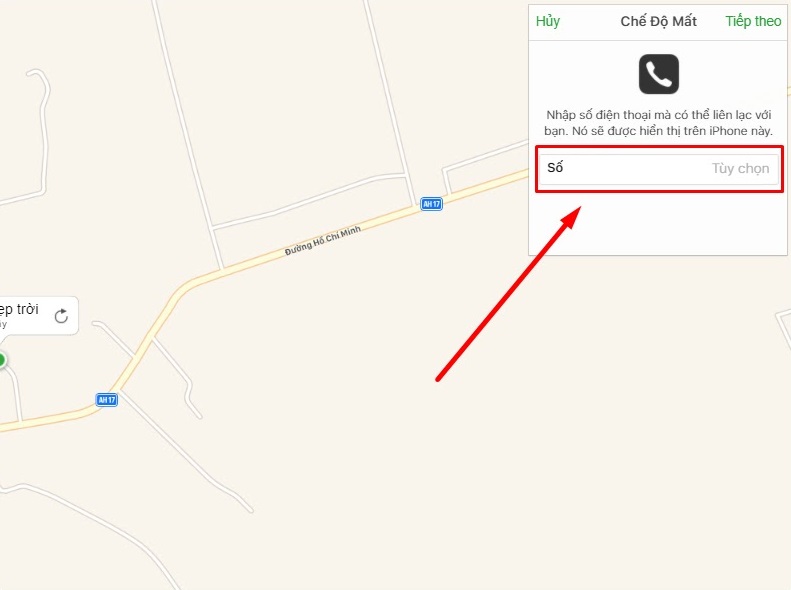Cancel Lost Mode with Hủy
The width and height of the screenshot is (791, 590).
(548, 21)
